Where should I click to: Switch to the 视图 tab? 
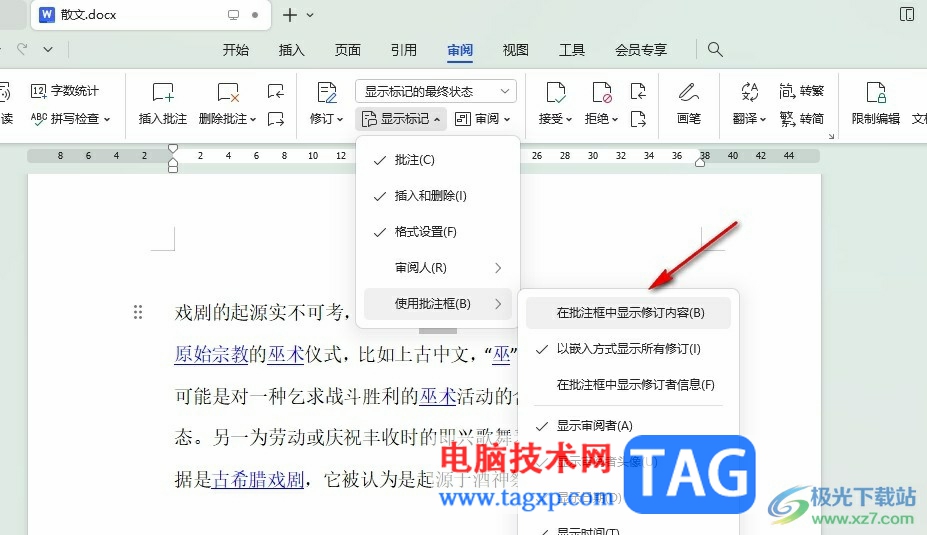pyautogui.click(x=516, y=50)
